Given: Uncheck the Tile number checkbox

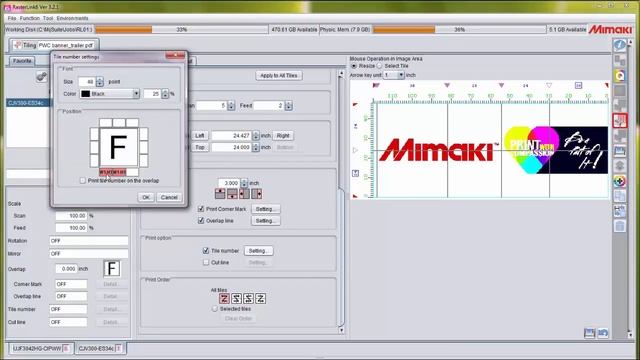Looking at the screenshot, I should point(206,251).
